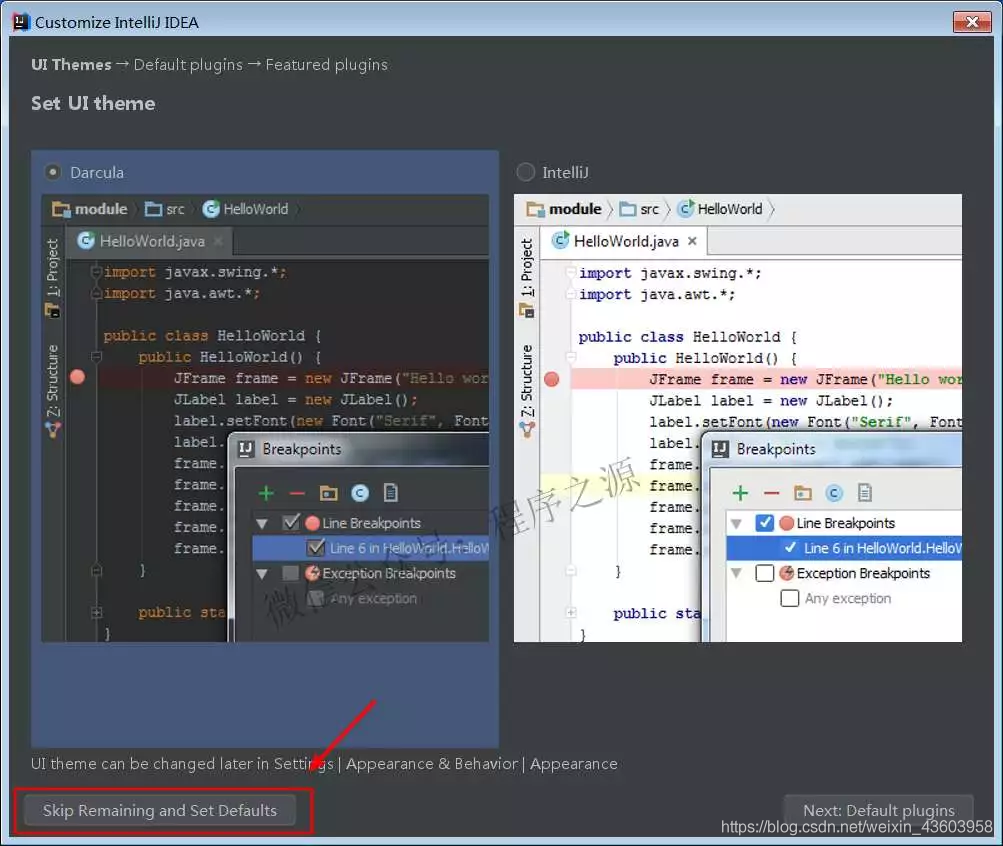The height and width of the screenshot is (846, 1003).
Task: Expand public static fold marker in IntelliJ gutter
Action: pos(571,613)
